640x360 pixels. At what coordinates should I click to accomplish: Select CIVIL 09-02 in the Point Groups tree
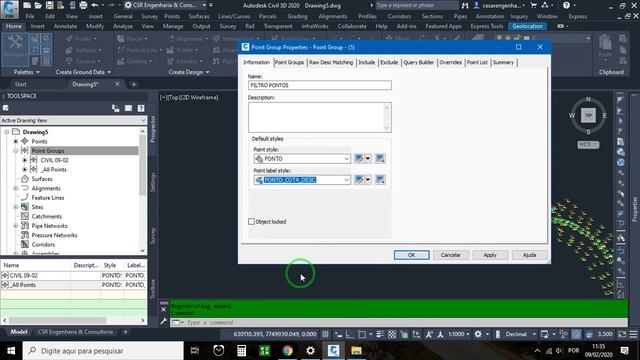point(55,160)
